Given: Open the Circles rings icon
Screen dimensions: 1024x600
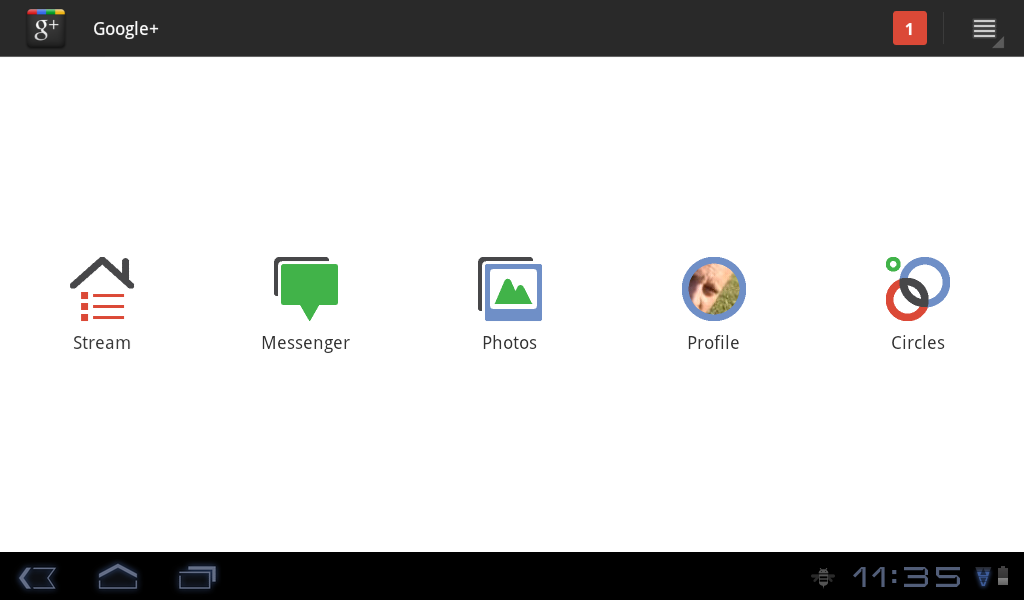Looking at the screenshot, I should [918, 289].
